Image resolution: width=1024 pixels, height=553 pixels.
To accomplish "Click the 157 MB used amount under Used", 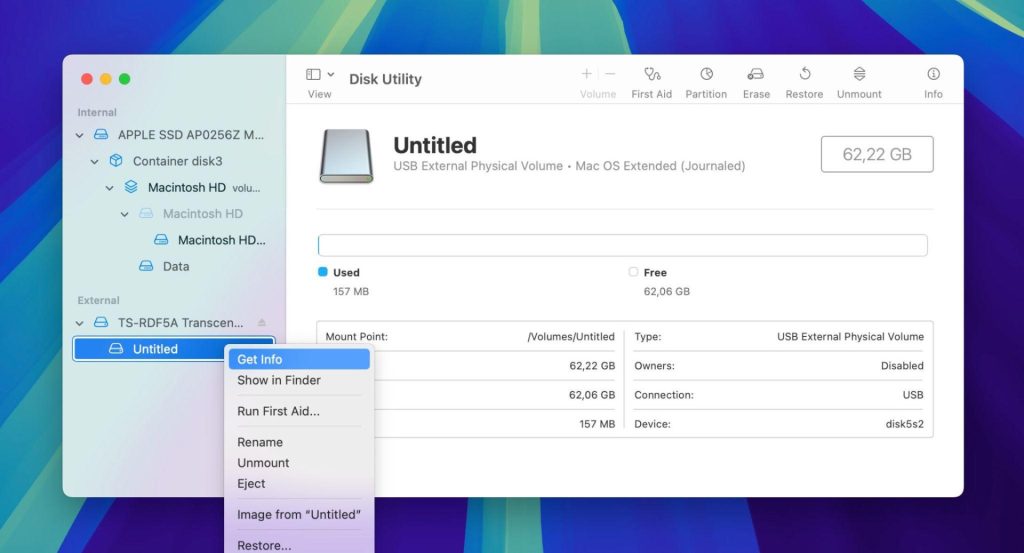I will tap(351, 291).
